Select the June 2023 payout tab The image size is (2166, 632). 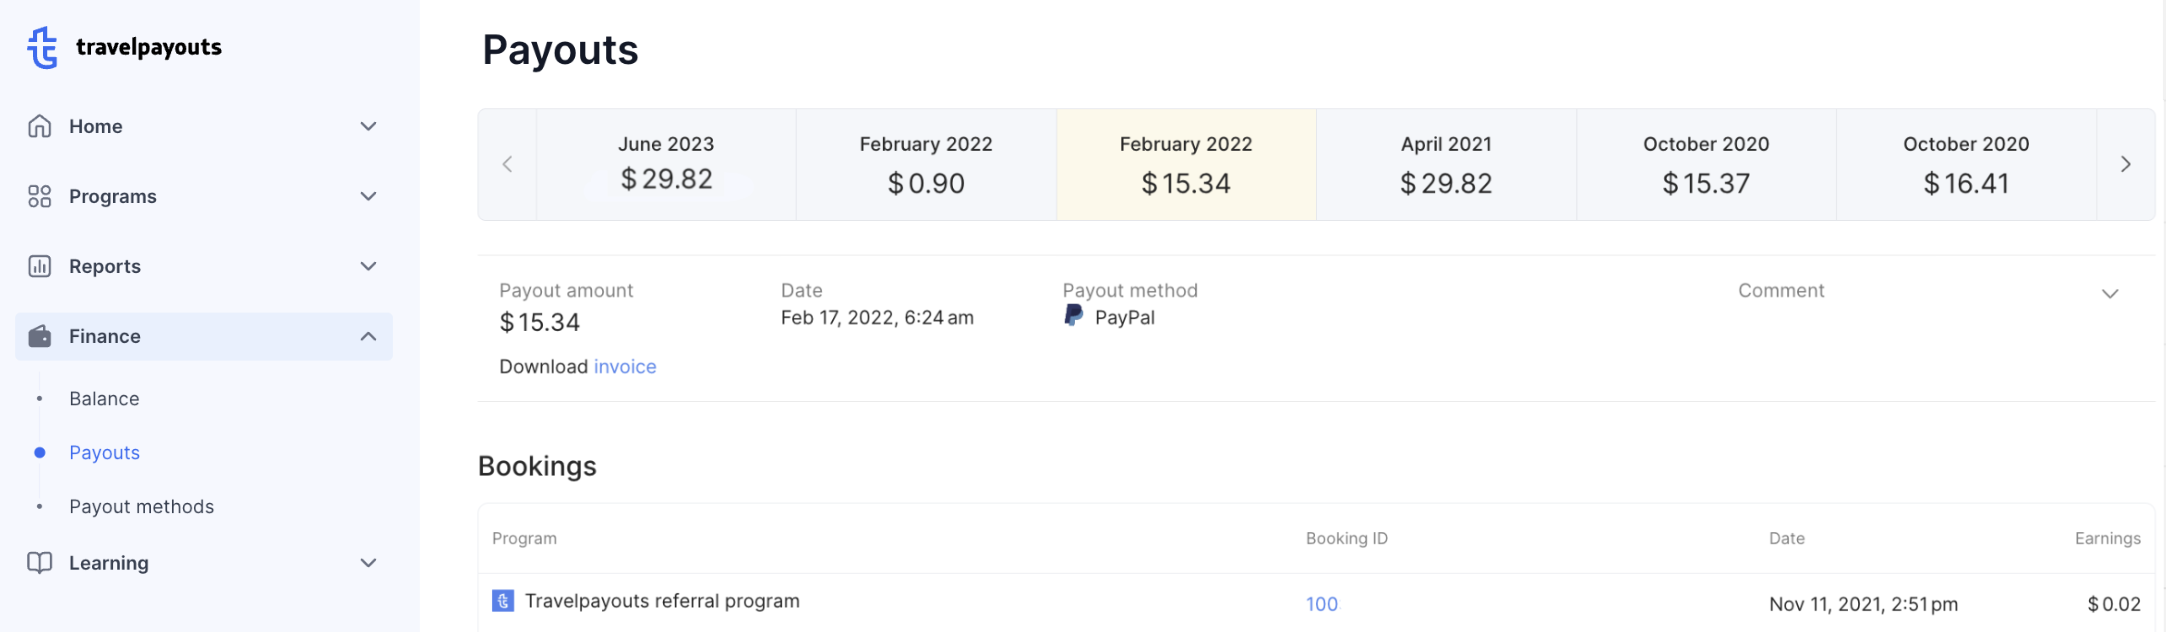666,164
